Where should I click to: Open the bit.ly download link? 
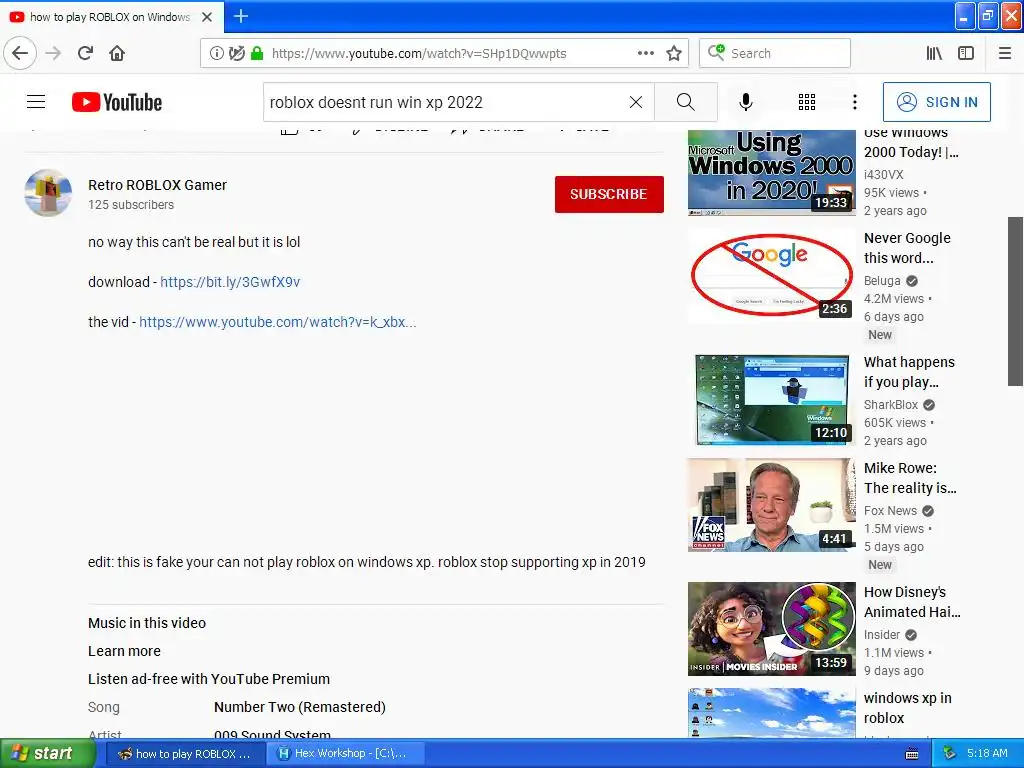click(x=230, y=282)
